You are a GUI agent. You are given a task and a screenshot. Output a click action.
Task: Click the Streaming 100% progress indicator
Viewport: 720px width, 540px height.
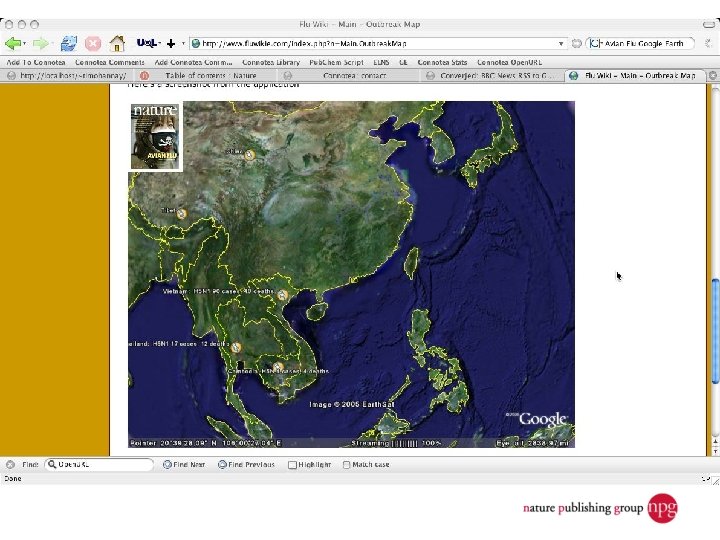point(396,443)
